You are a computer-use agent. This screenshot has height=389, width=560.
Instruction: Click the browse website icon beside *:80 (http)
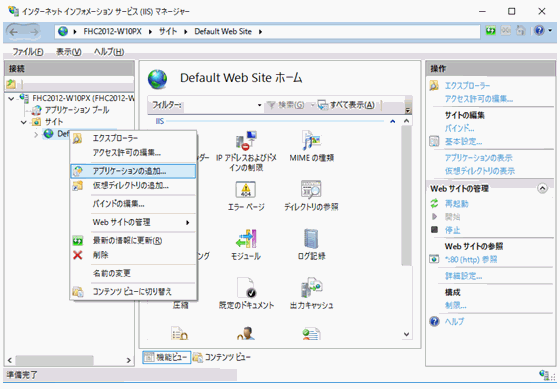point(434,259)
